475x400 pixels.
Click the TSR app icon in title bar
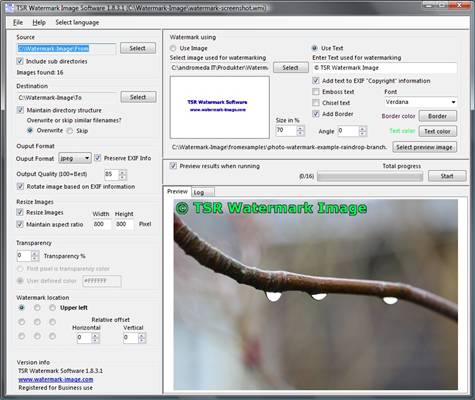(10, 7)
